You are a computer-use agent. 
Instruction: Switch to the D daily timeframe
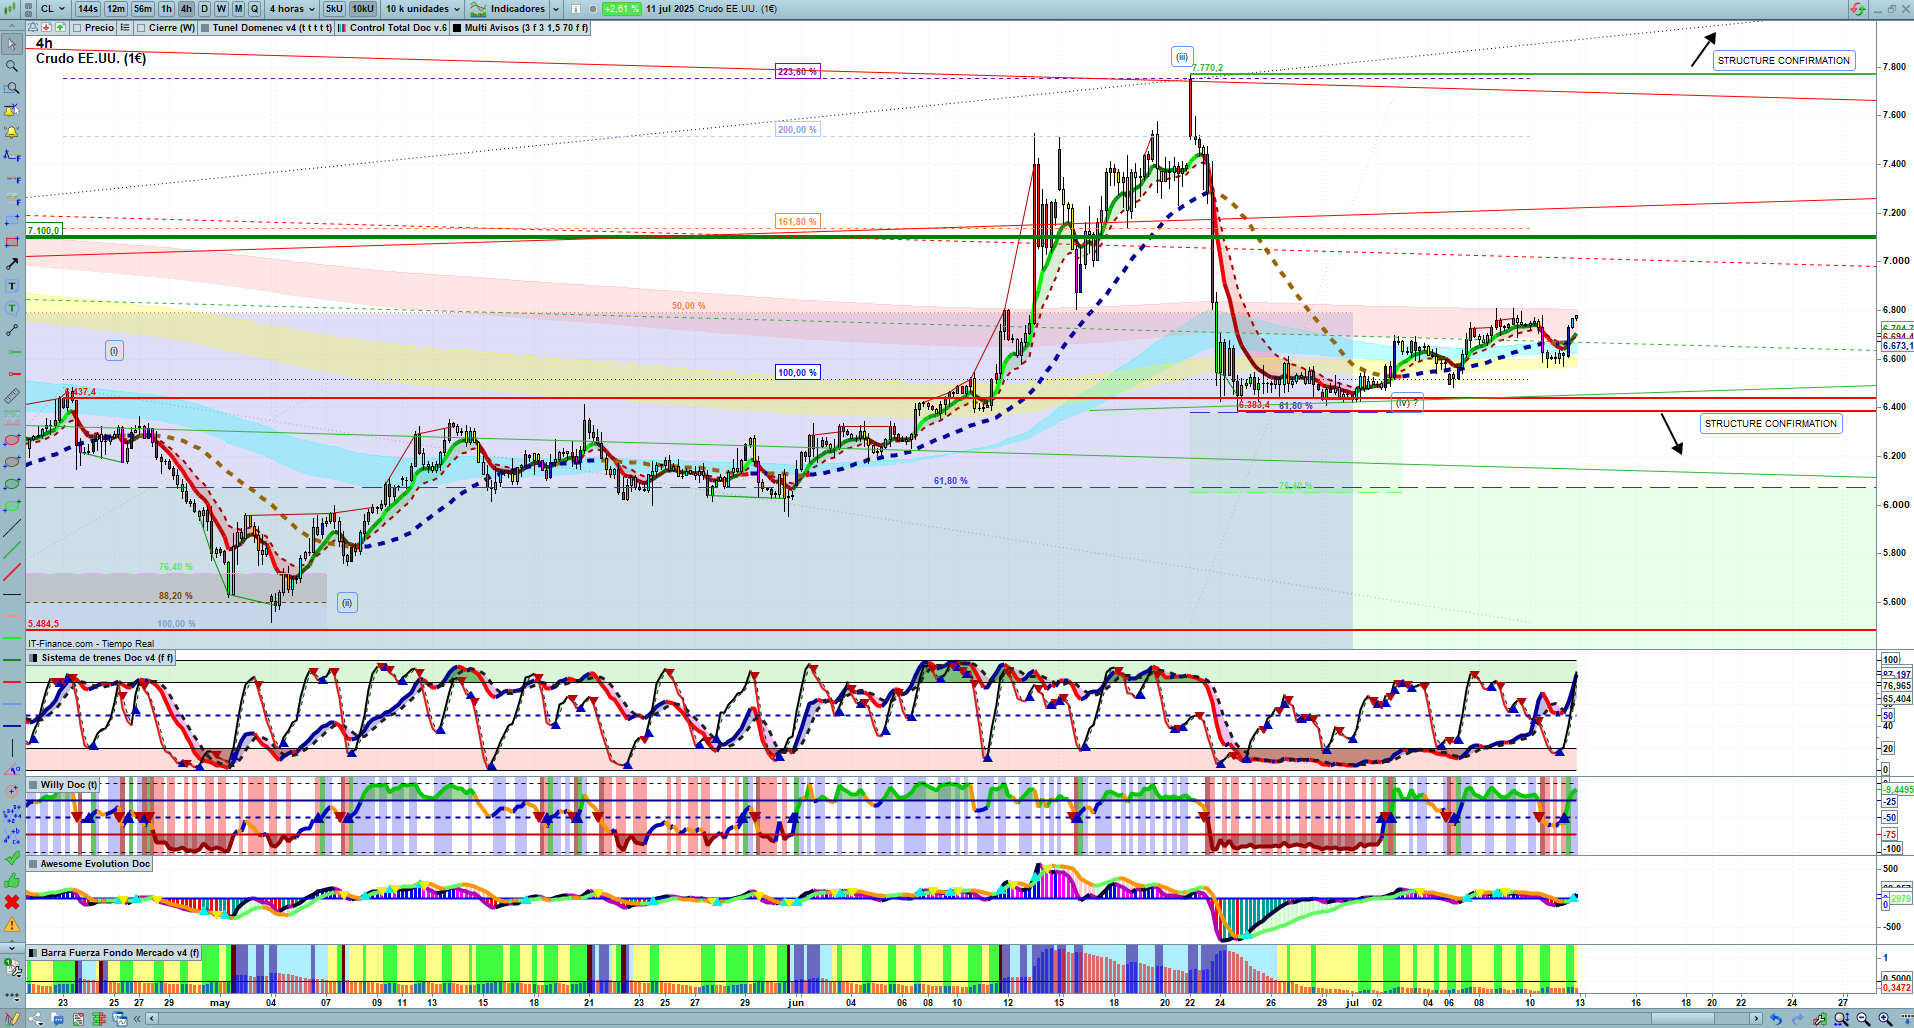click(205, 9)
